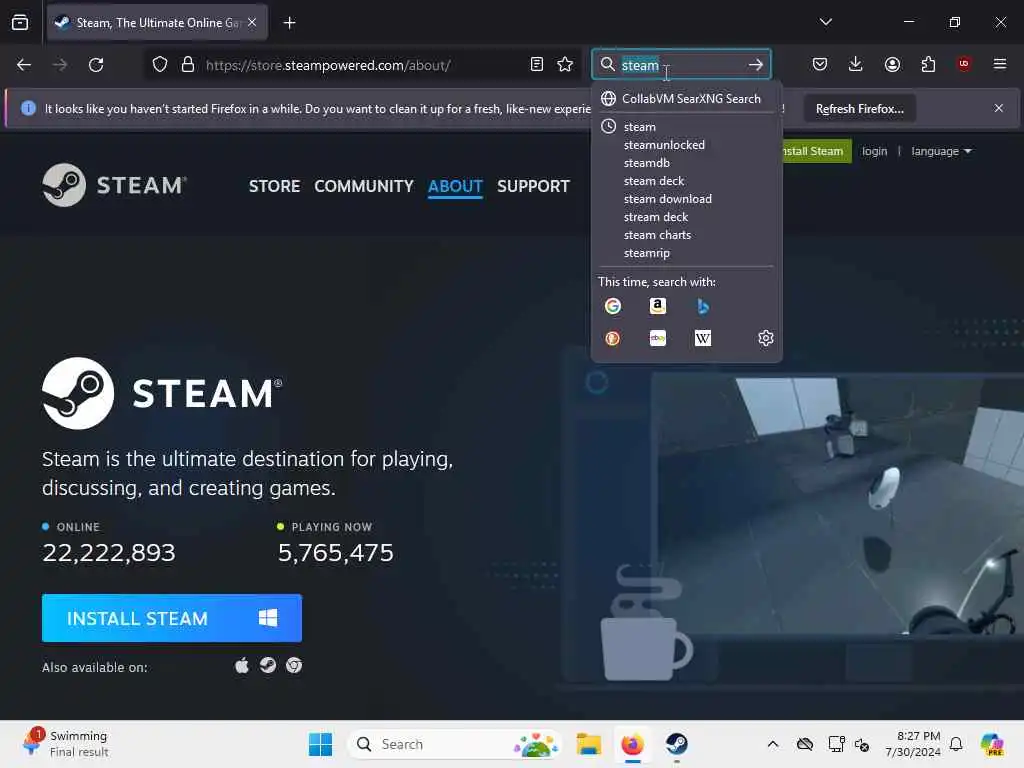Click the Chrome OS availability icon
The width and height of the screenshot is (1024, 768).
pos(294,665)
